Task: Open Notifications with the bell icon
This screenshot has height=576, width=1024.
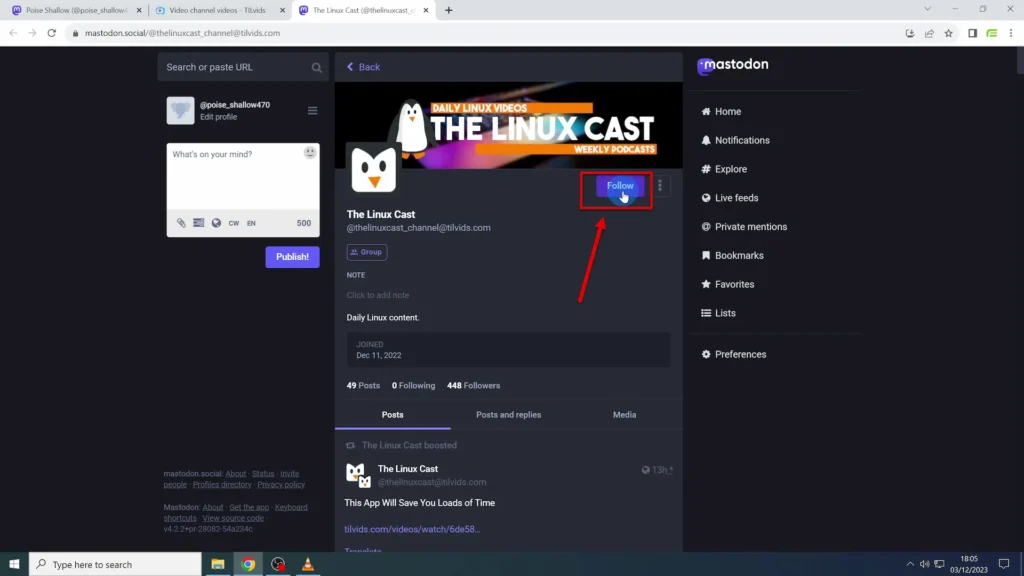Action: [735, 140]
